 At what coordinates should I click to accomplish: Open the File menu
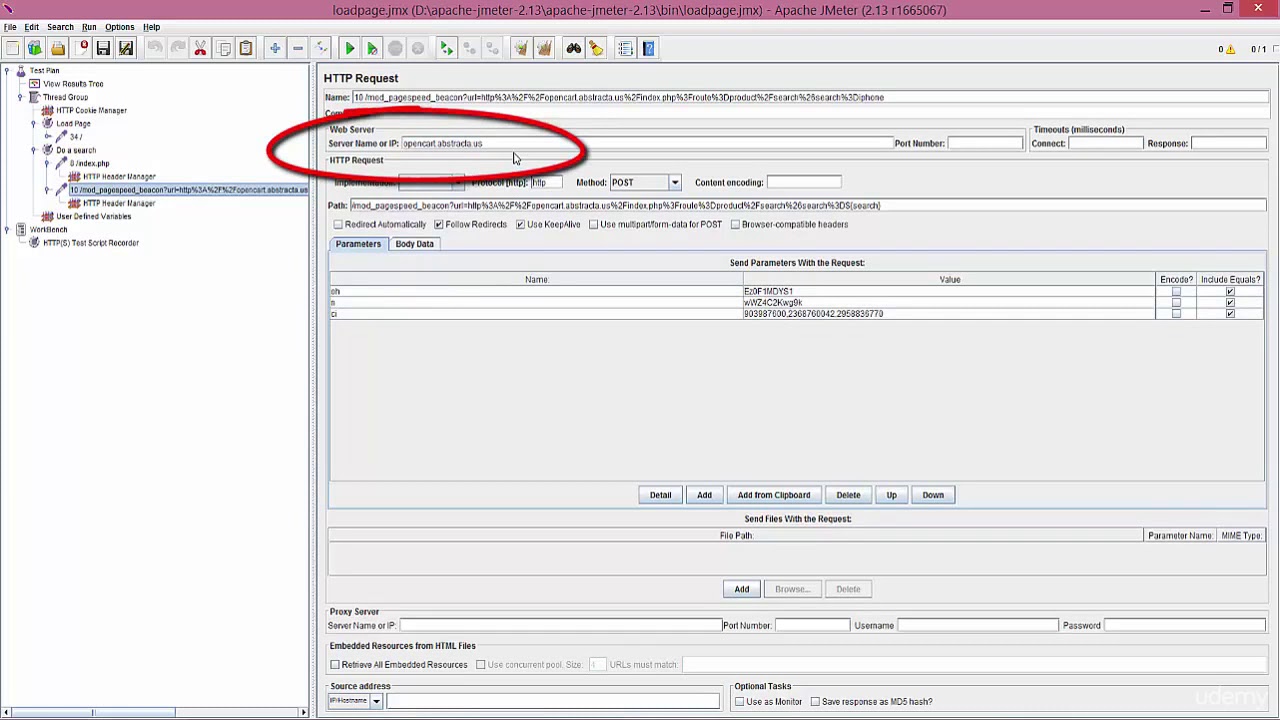pos(10,27)
